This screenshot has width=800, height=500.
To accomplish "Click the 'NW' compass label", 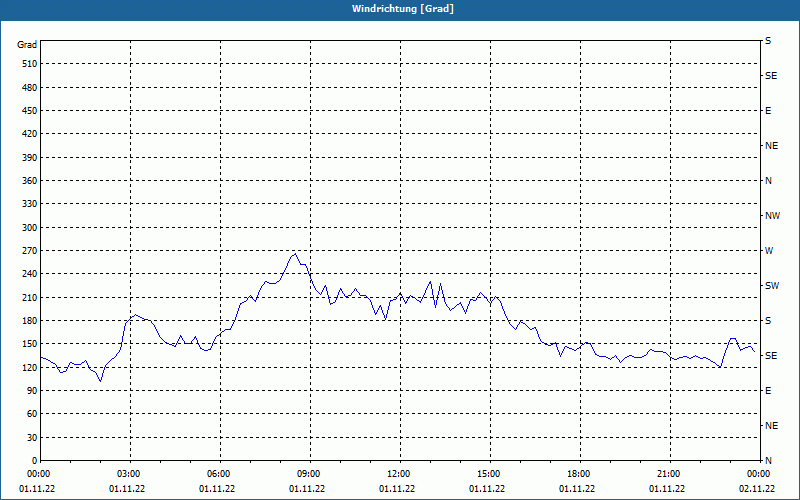I will pyautogui.click(x=772, y=216).
